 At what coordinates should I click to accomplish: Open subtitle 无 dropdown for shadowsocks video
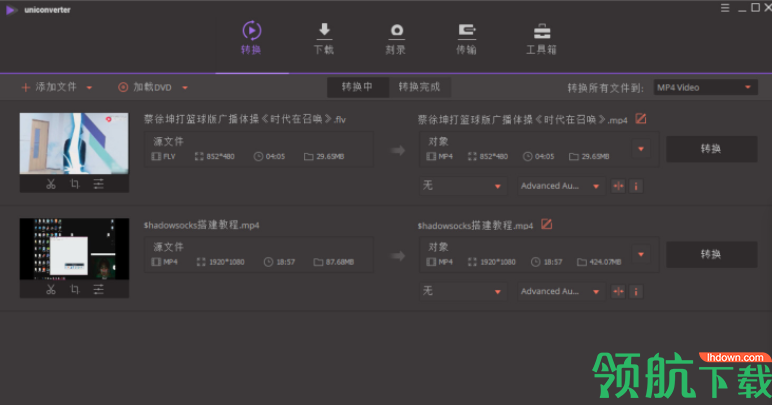coord(462,291)
